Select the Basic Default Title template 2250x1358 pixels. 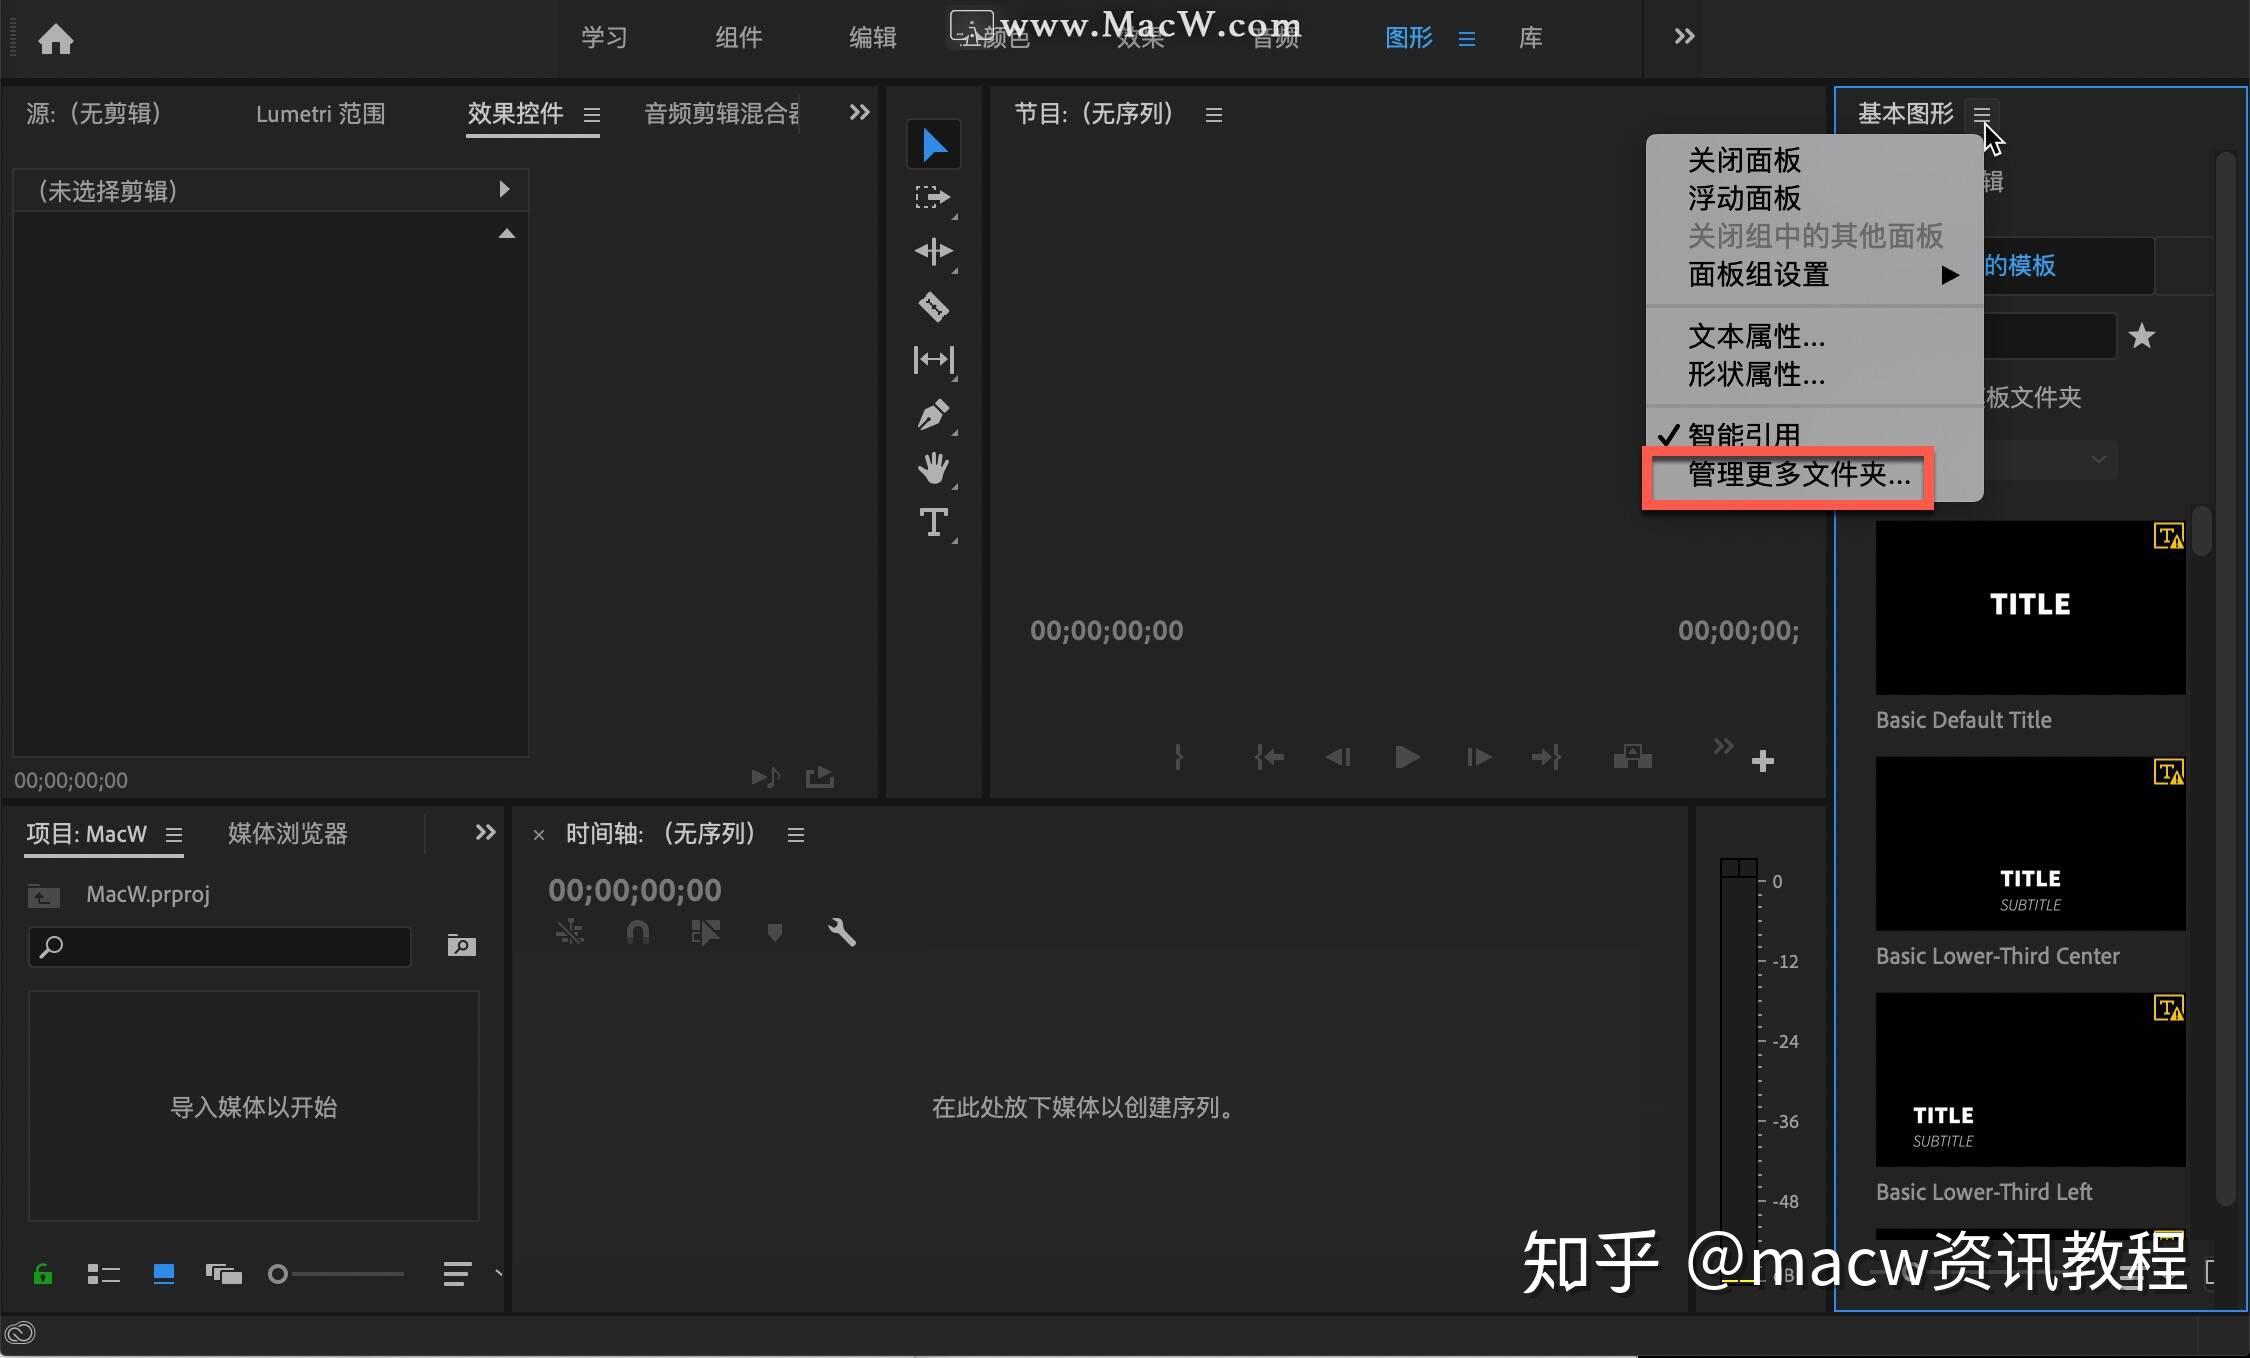point(2028,607)
